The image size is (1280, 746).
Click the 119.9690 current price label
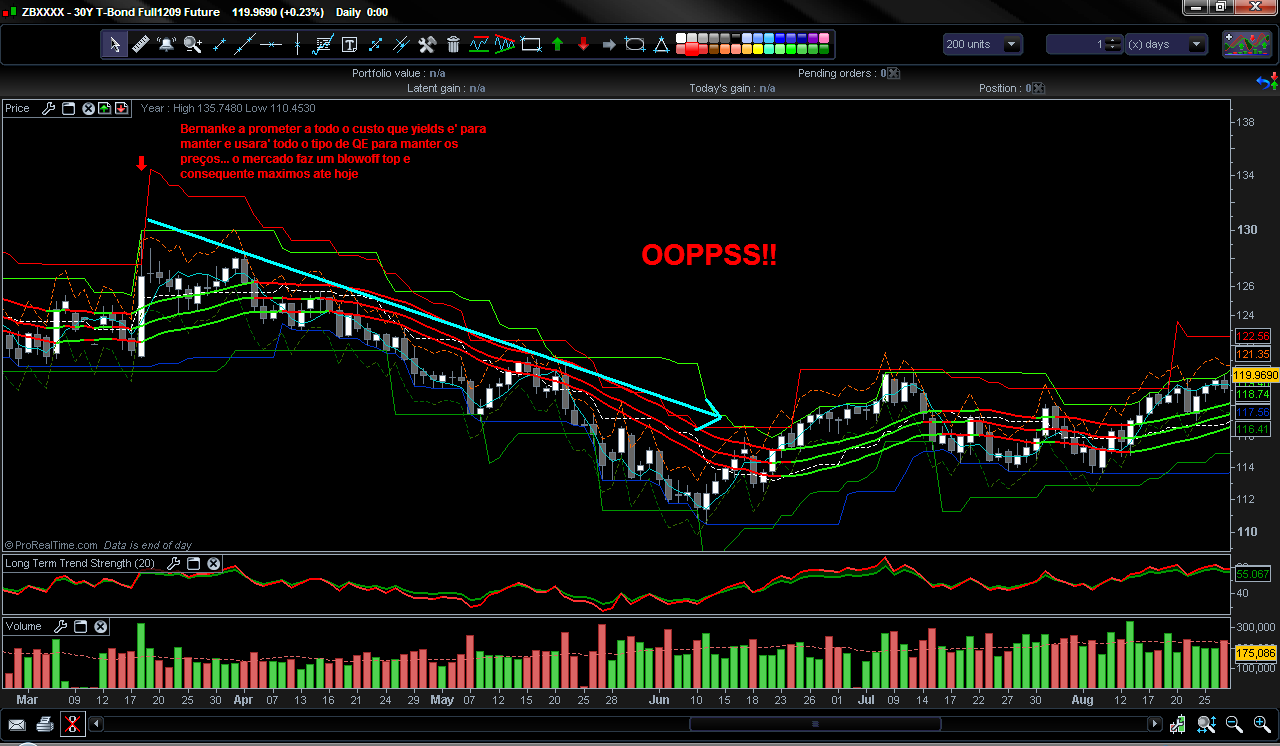1255,375
